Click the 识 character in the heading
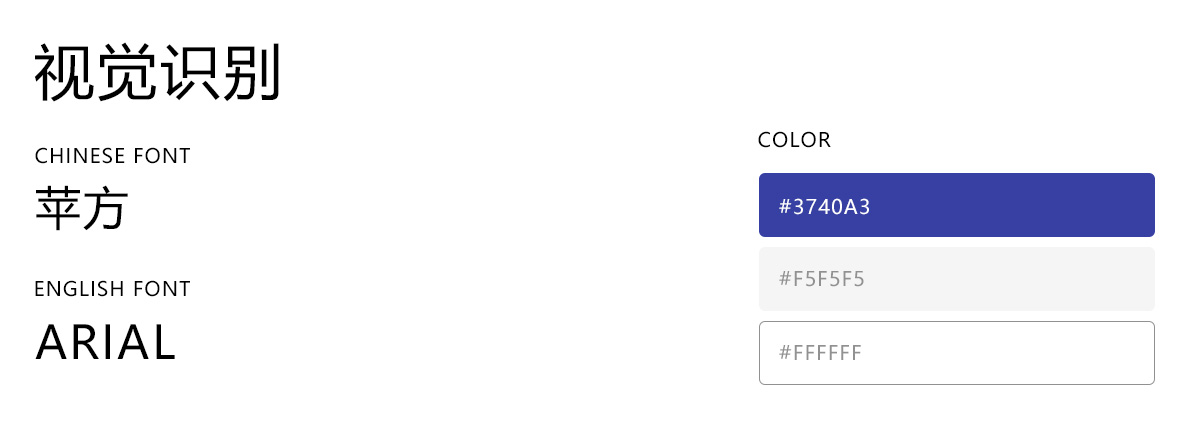Image resolution: width=1200 pixels, height=439 pixels. point(188,74)
